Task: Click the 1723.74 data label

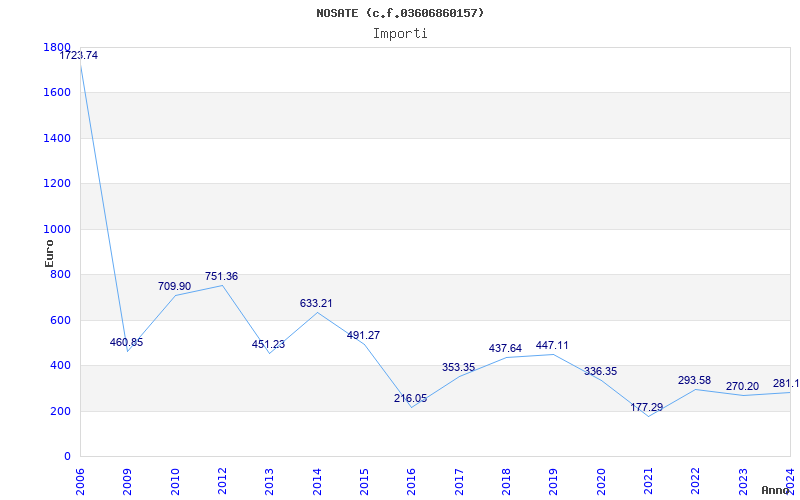Action: (79, 56)
